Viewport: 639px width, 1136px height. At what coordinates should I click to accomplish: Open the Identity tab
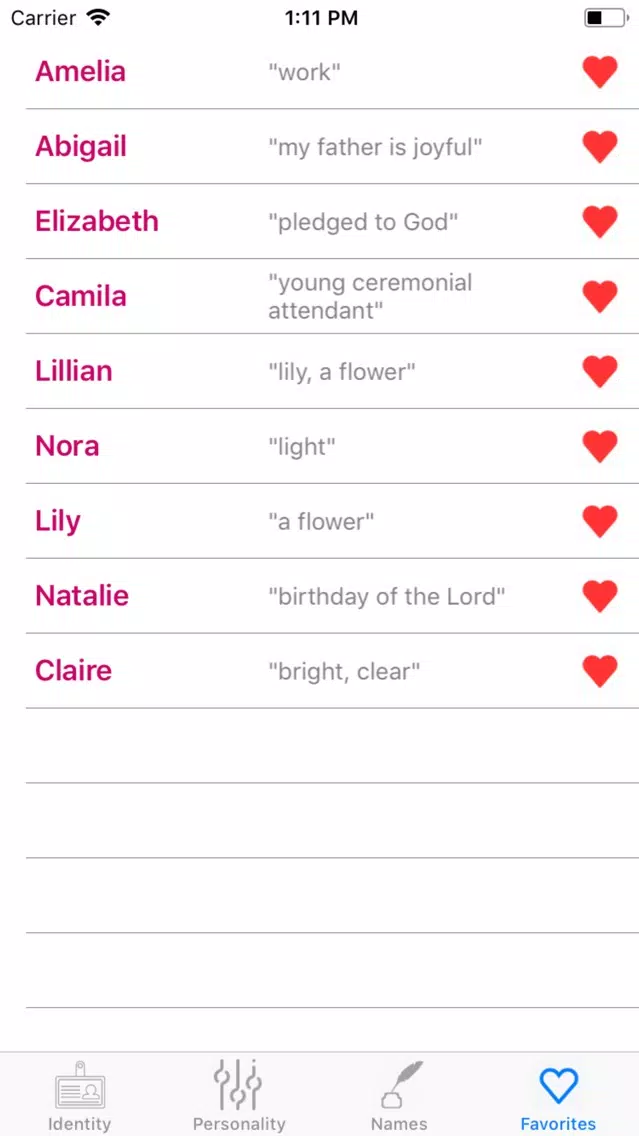(x=80, y=1095)
